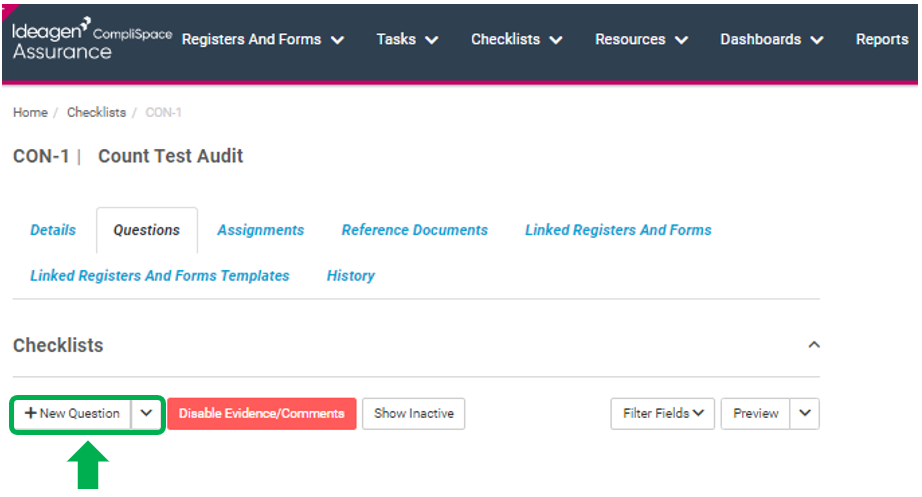922x497 pixels.
Task: Click the Preview button
Action: (x=756, y=413)
